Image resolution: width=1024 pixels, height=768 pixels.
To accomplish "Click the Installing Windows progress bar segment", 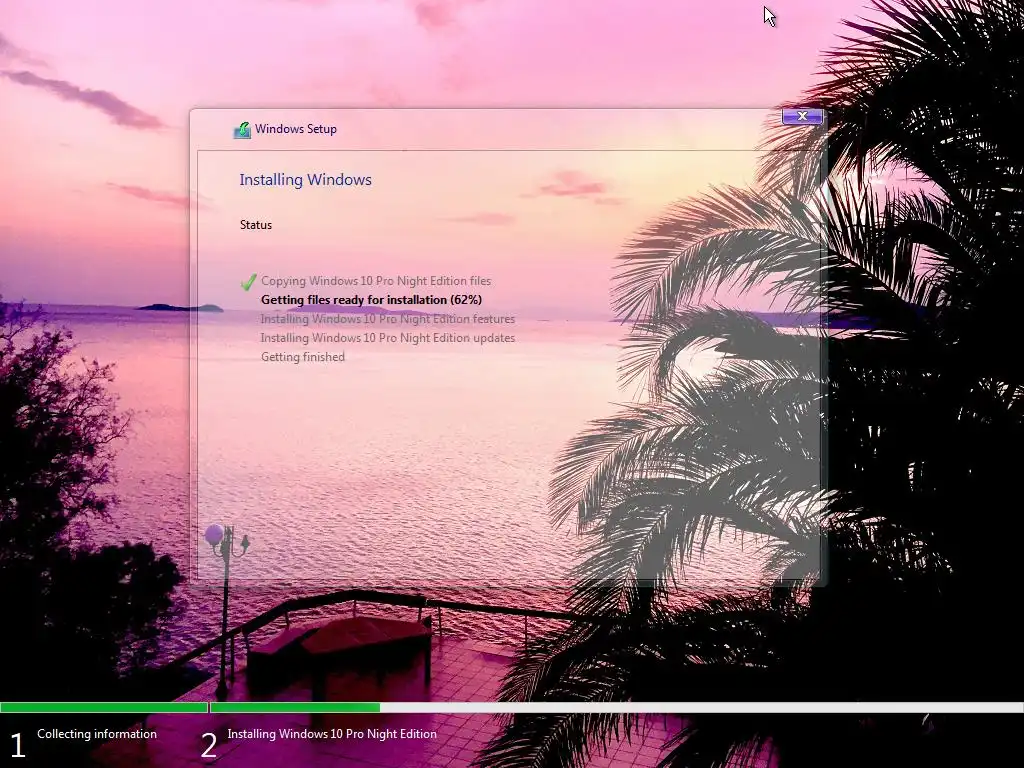I will pyautogui.click(x=616, y=707).
